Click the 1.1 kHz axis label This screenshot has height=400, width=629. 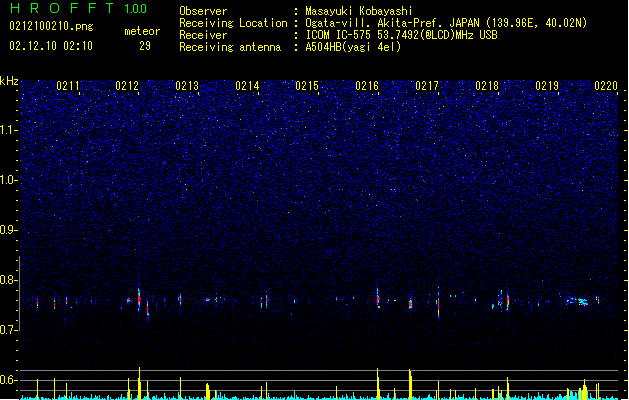click(x=9, y=130)
